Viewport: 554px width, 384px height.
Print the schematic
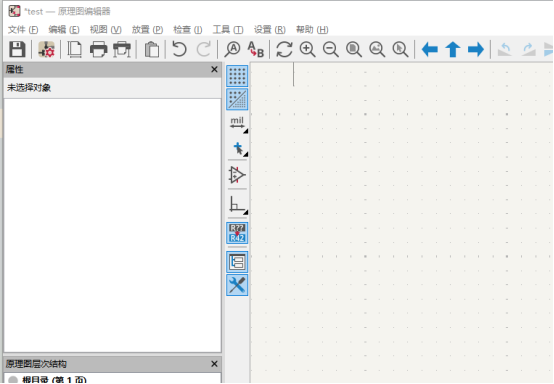[98, 49]
